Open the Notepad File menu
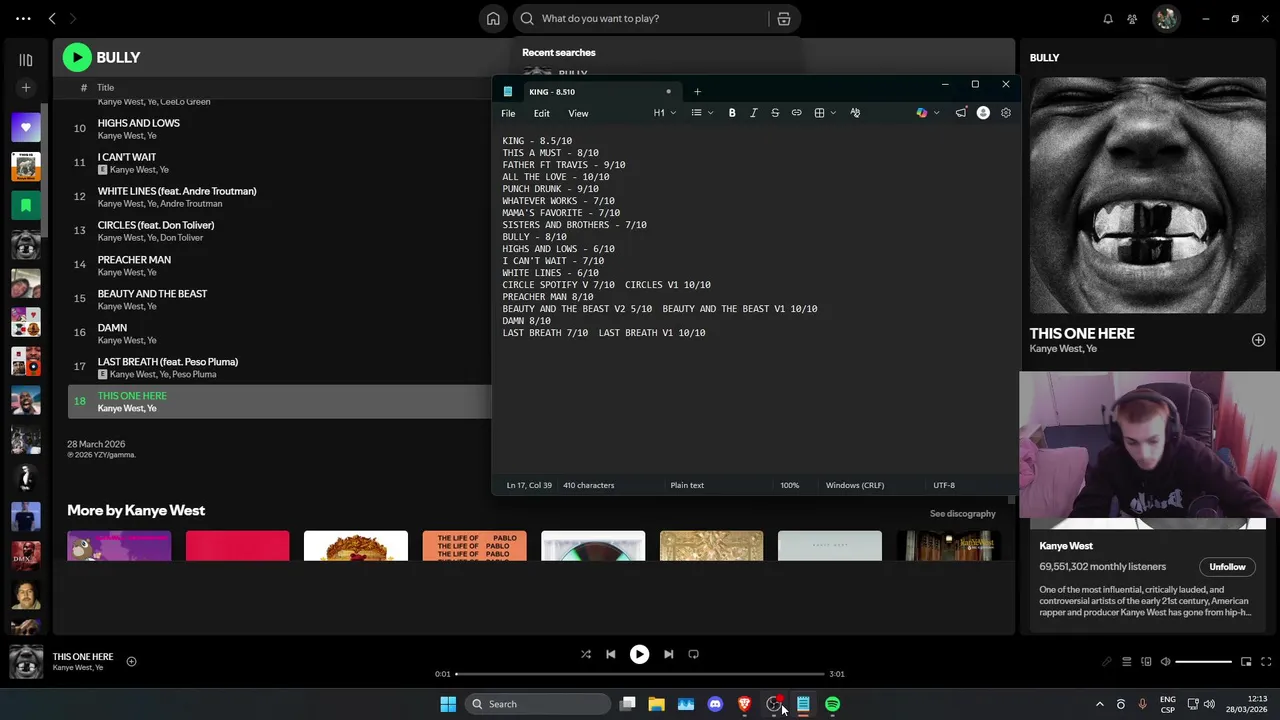The width and height of the screenshot is (1280, 720). (508, 113)
